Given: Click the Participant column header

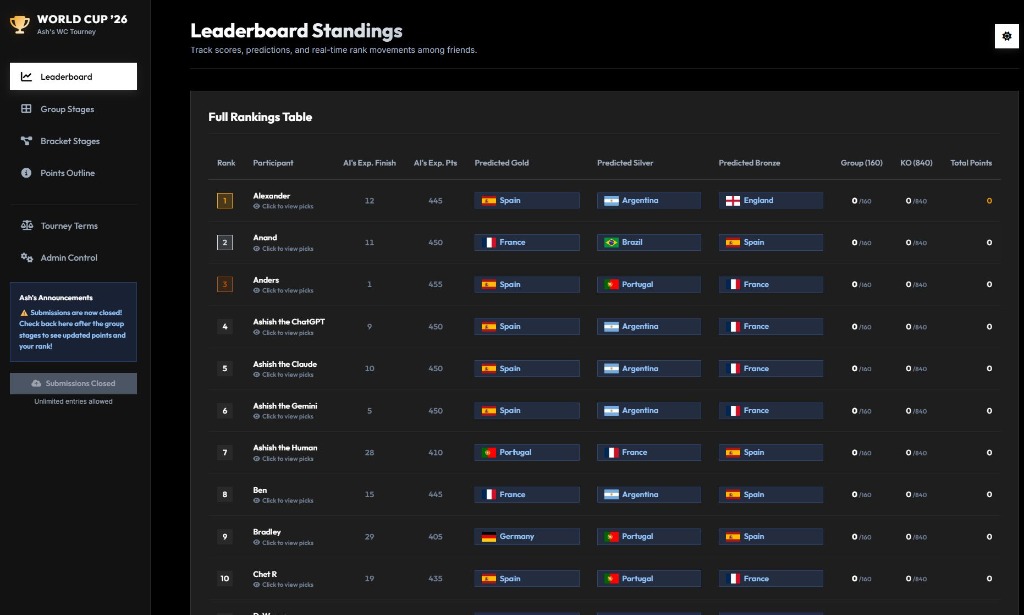Looking at the screenshot, I should tap(273, 163).
